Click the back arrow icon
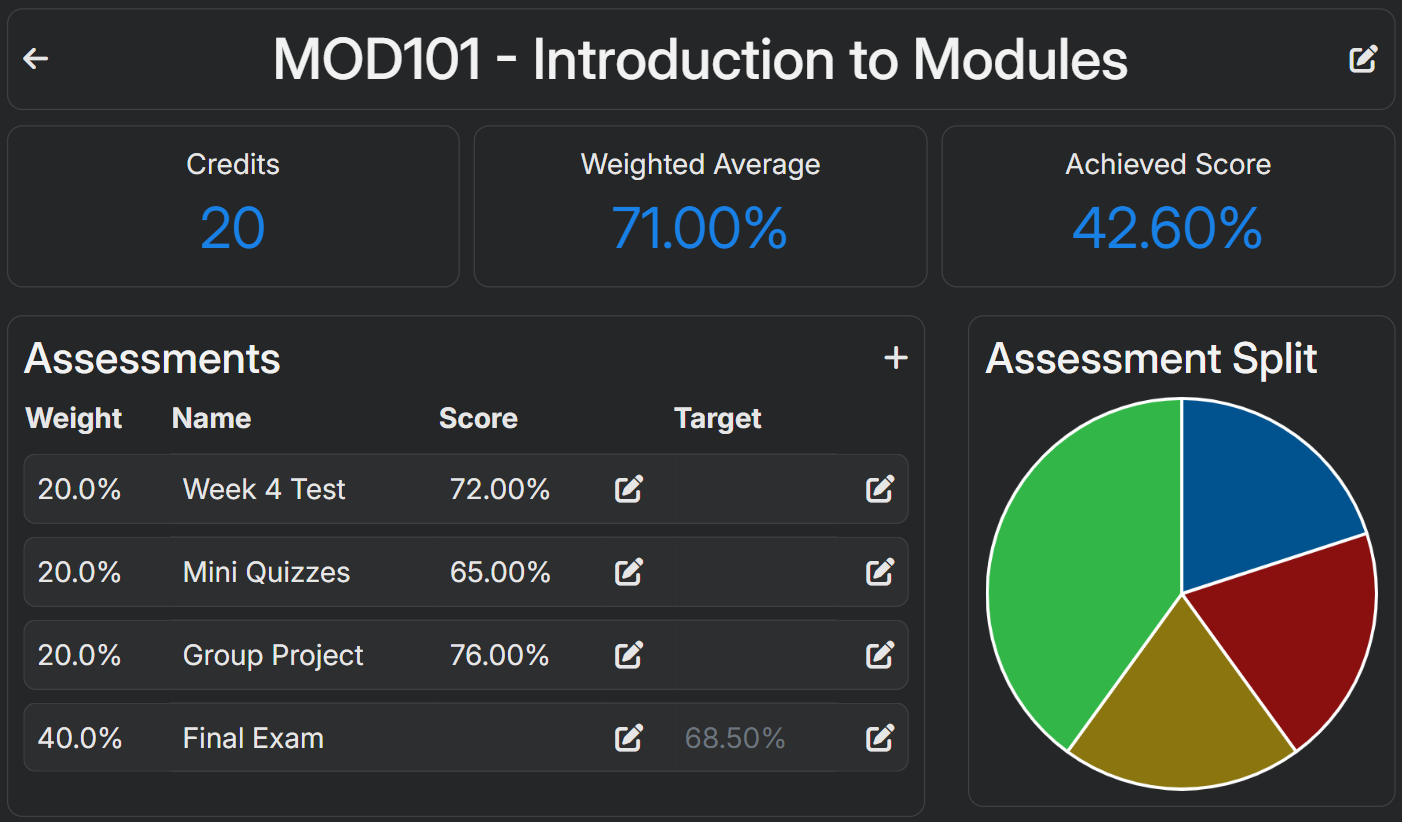 tap(36, 59)
